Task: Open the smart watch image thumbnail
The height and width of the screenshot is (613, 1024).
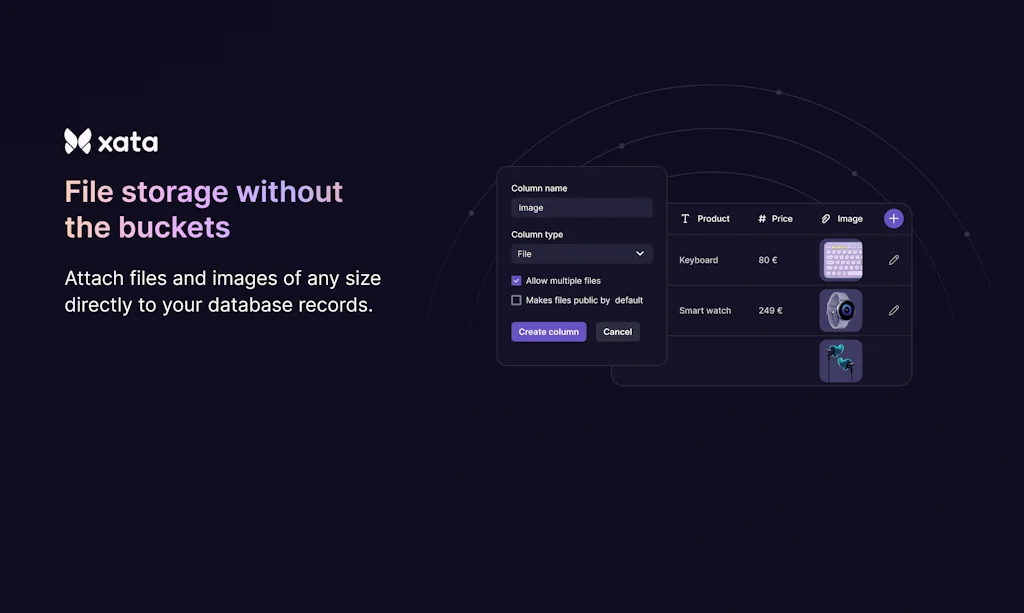Action: tap(841, 311)
